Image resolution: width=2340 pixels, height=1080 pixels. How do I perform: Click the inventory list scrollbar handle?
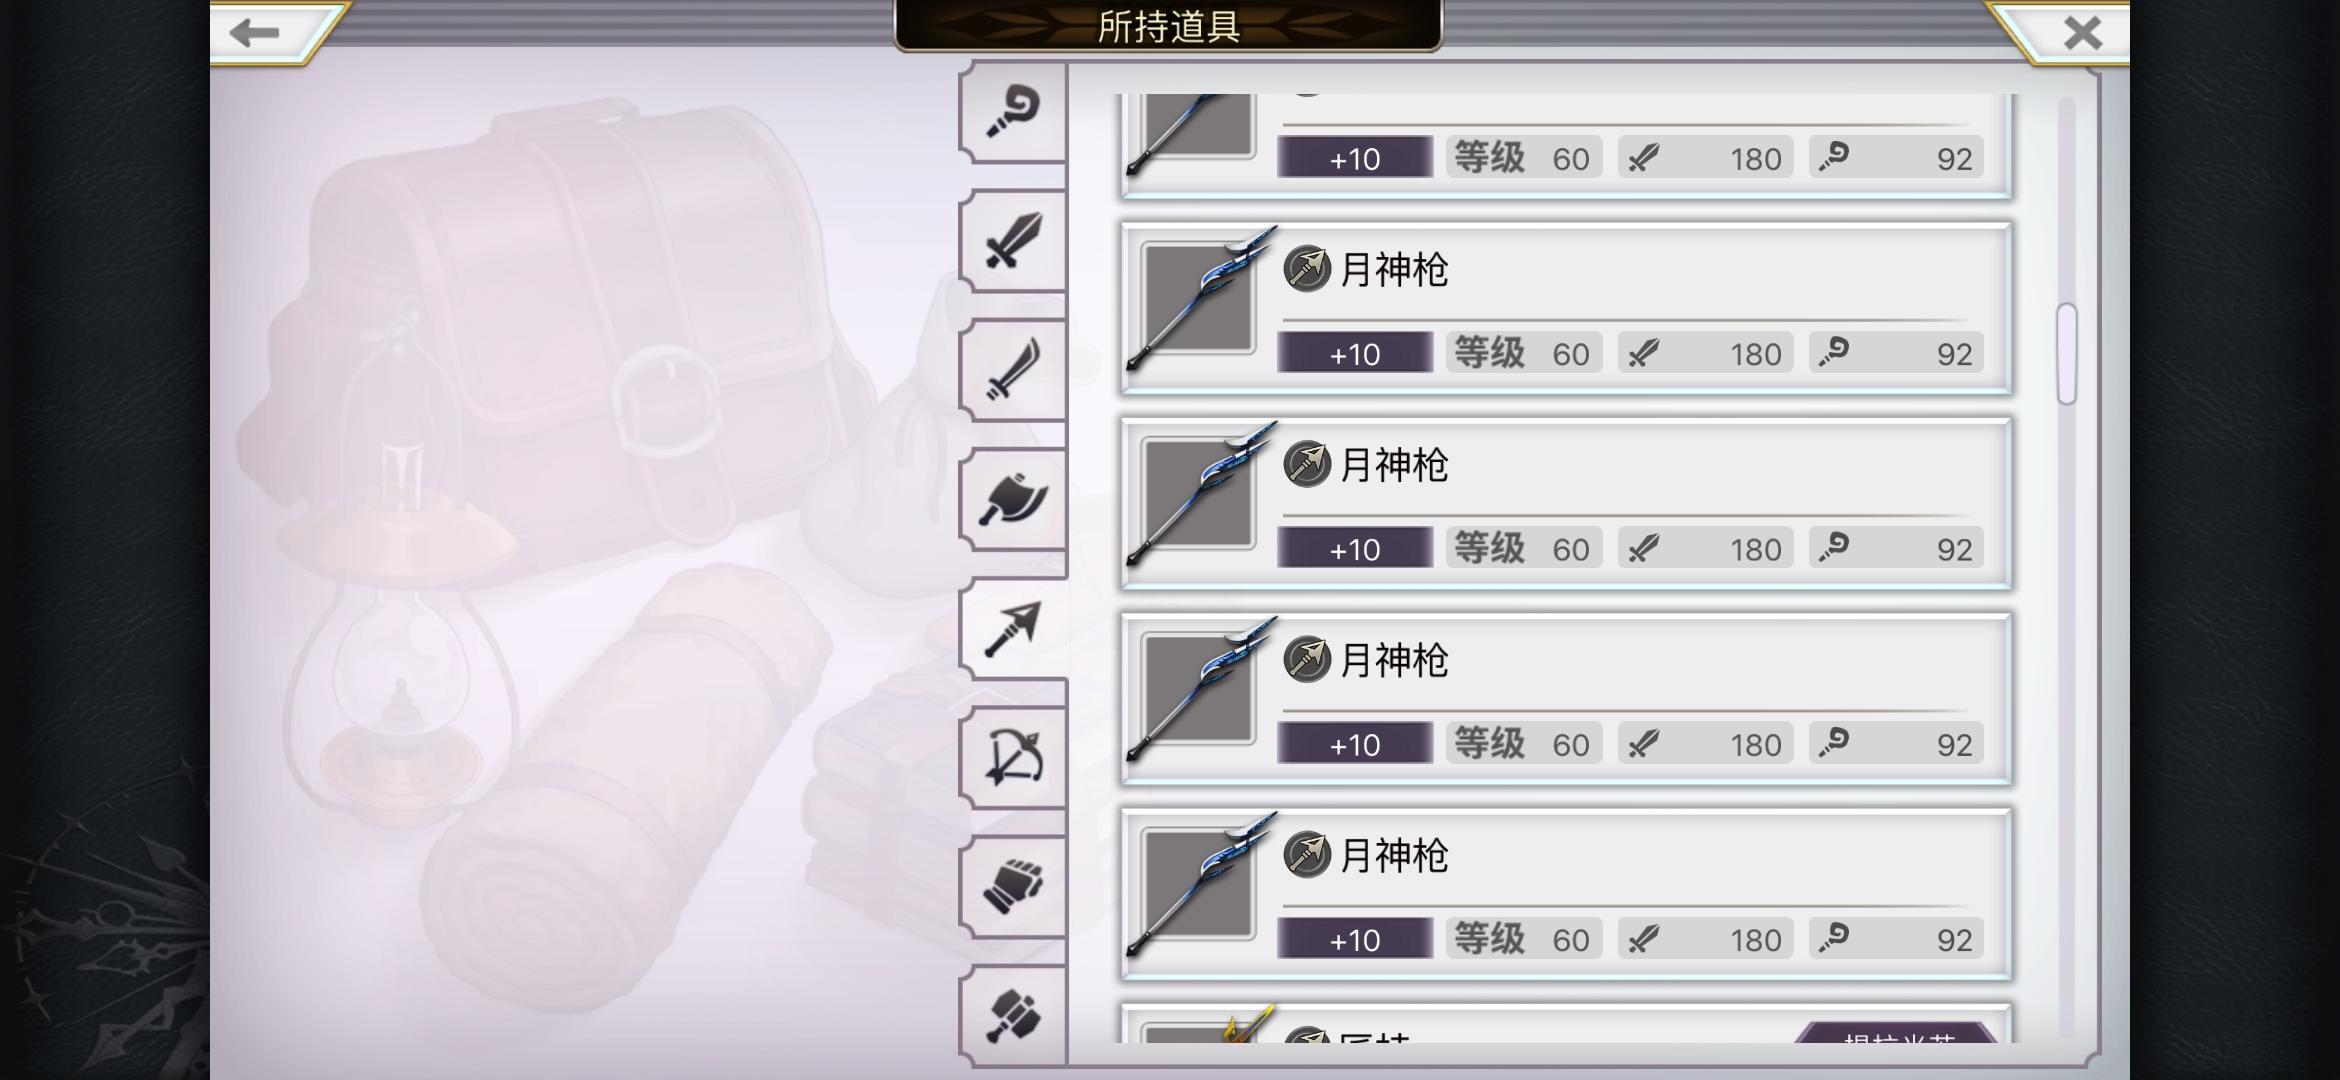pyautogui.click(x=2066, y=353)
